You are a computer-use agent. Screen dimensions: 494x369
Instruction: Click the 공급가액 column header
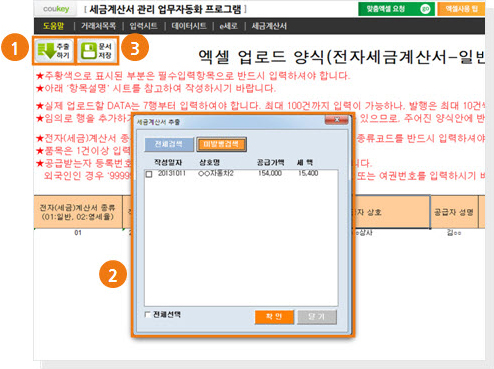pos(270,162)
